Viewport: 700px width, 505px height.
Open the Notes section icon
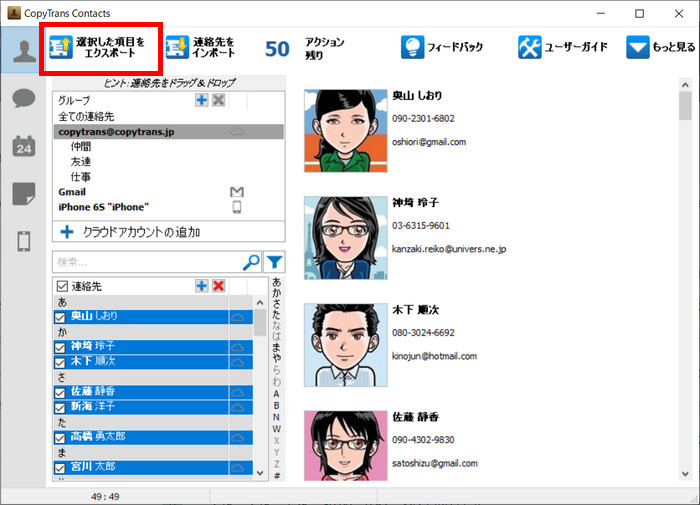click(24, 194)
